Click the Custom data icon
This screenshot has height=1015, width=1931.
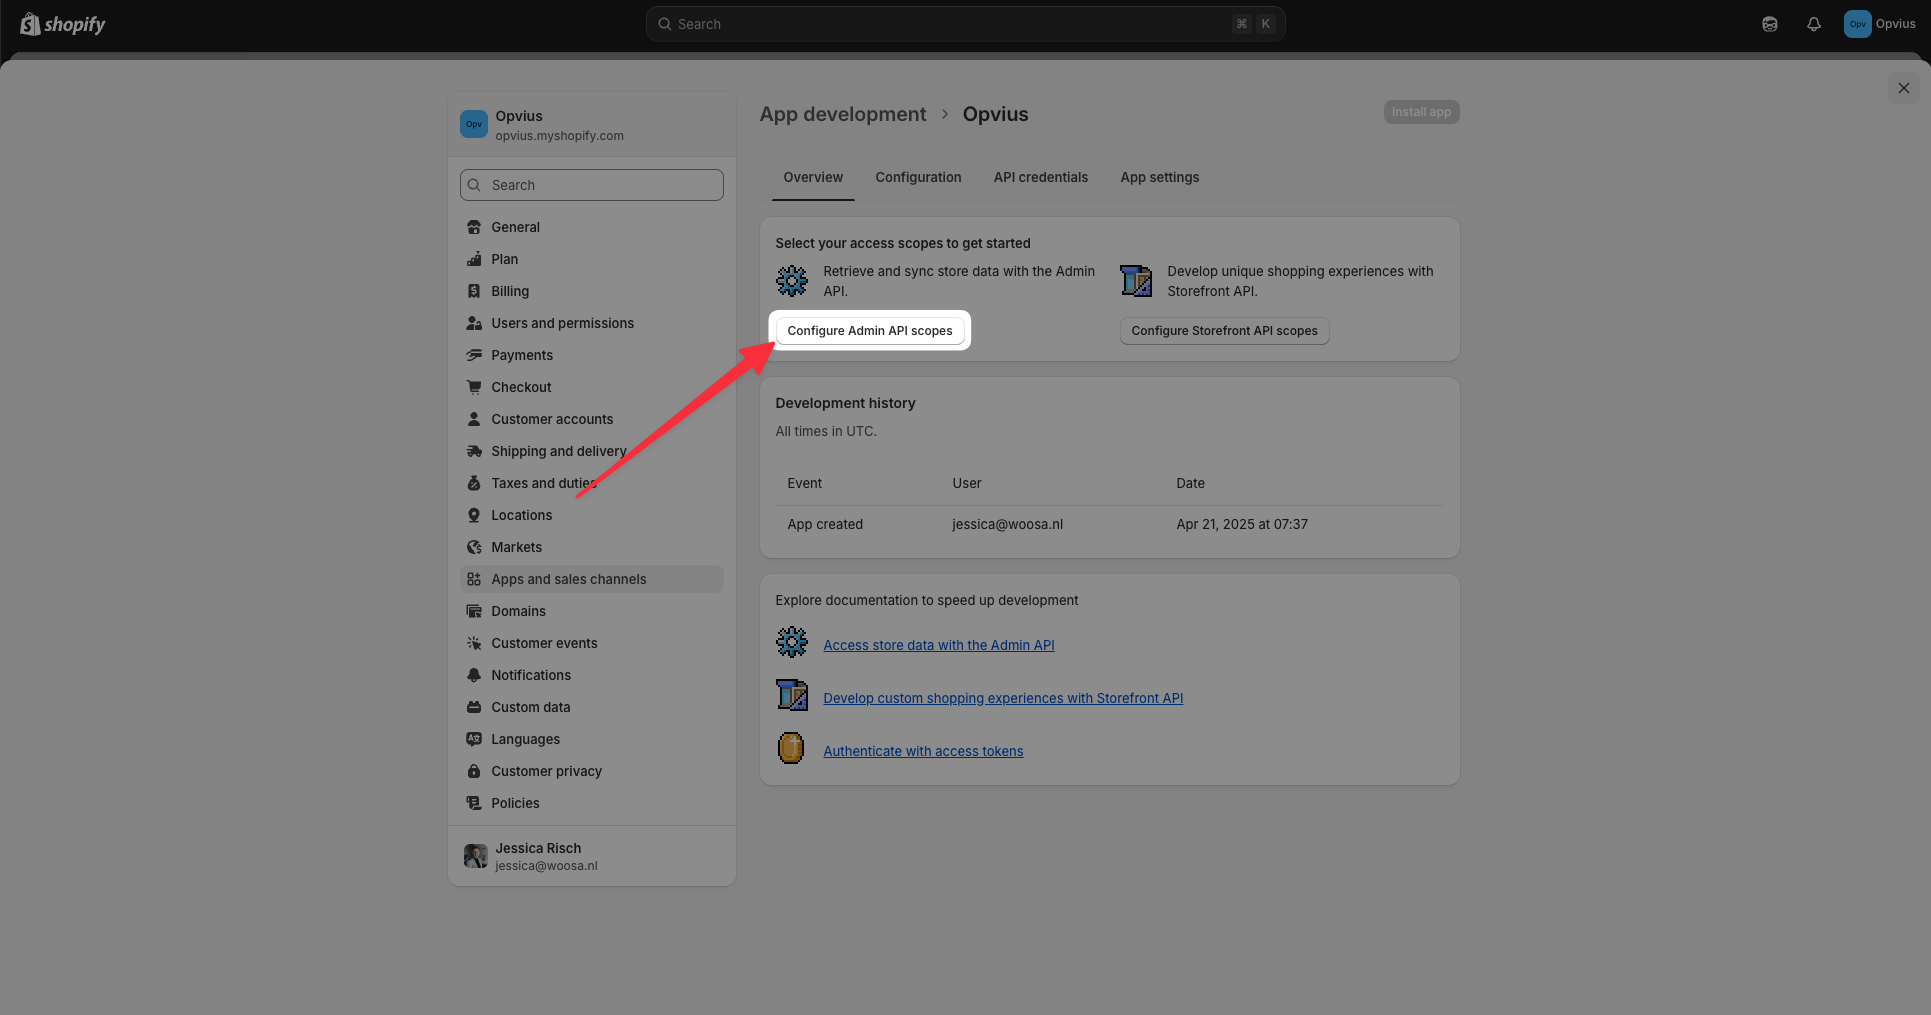pyautogui.click(x=474, y=707)
